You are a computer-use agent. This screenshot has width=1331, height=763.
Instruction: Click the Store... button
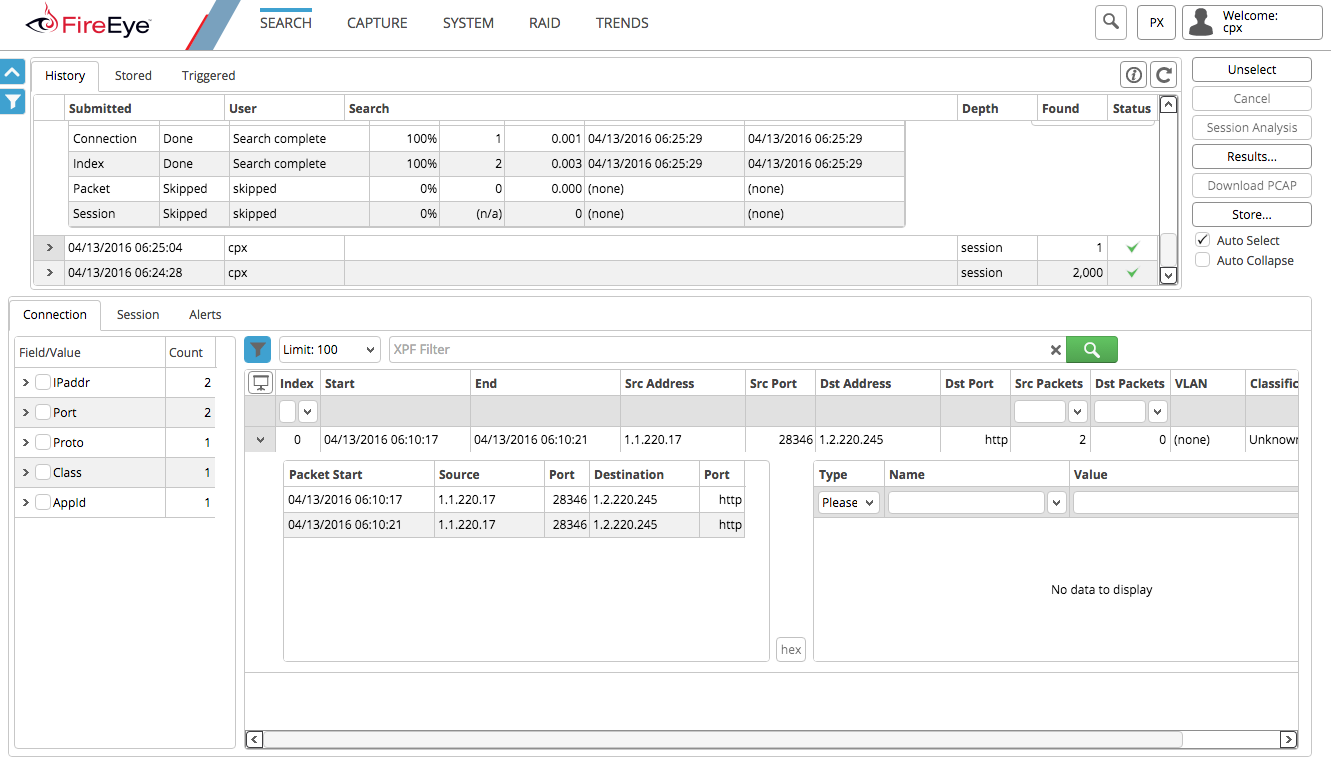[x=1252, y=214]
